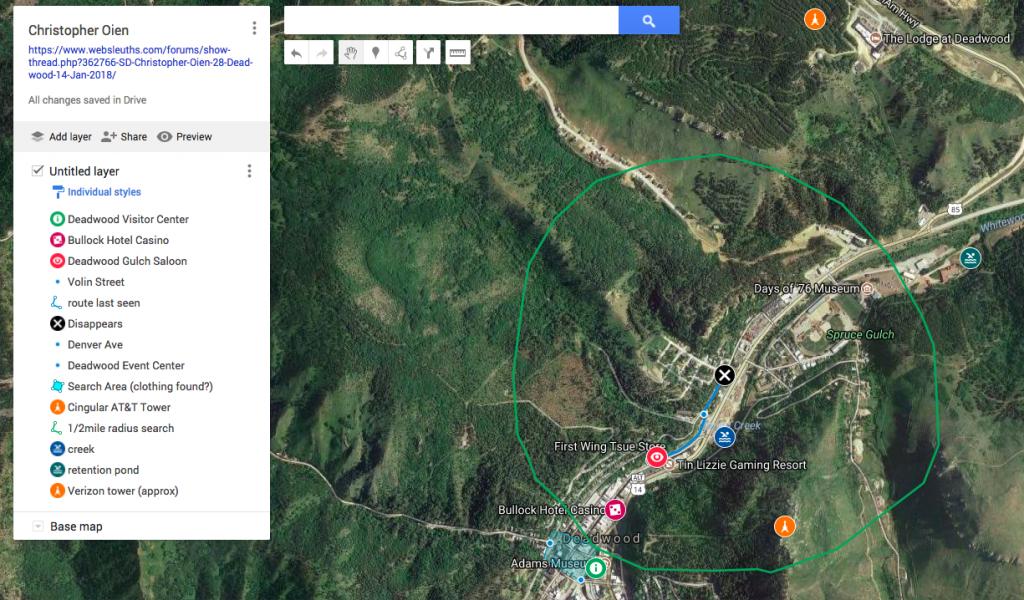The image size is (1024, 600).
Task: Pick the ruler measure distances tool
Action: click(458, 53)
